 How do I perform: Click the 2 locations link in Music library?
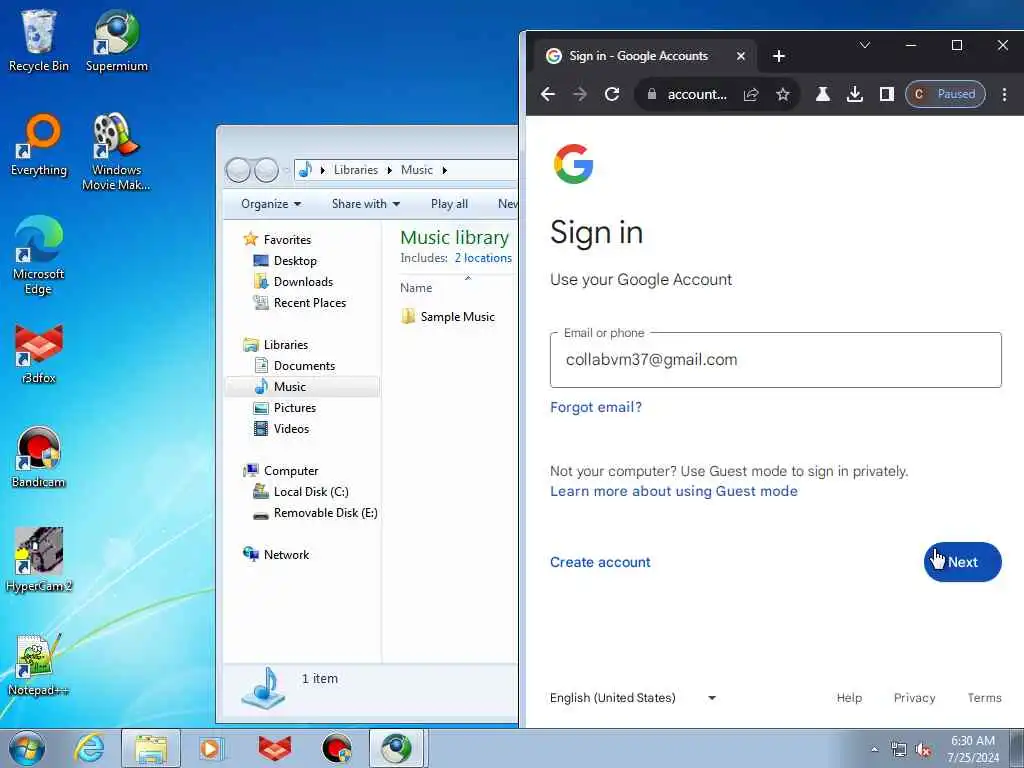[483, 258]
